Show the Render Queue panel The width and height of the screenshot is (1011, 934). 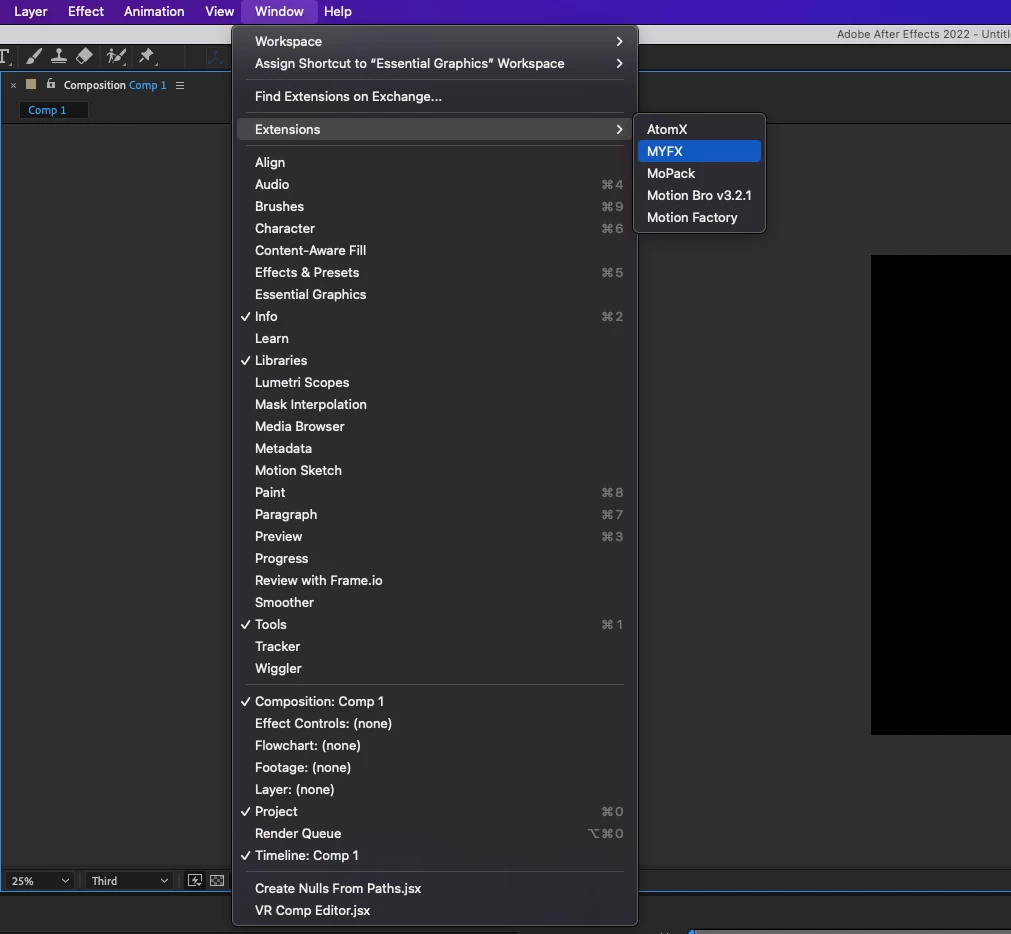coord(435,833)
